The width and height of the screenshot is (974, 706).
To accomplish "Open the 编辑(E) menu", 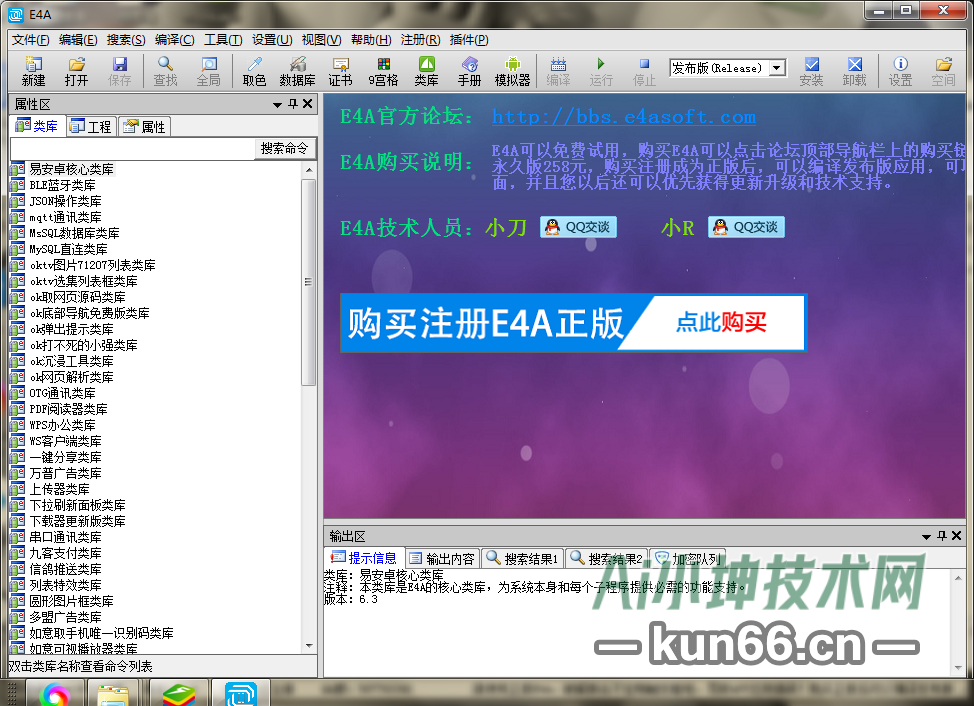I will click(78, 40).
